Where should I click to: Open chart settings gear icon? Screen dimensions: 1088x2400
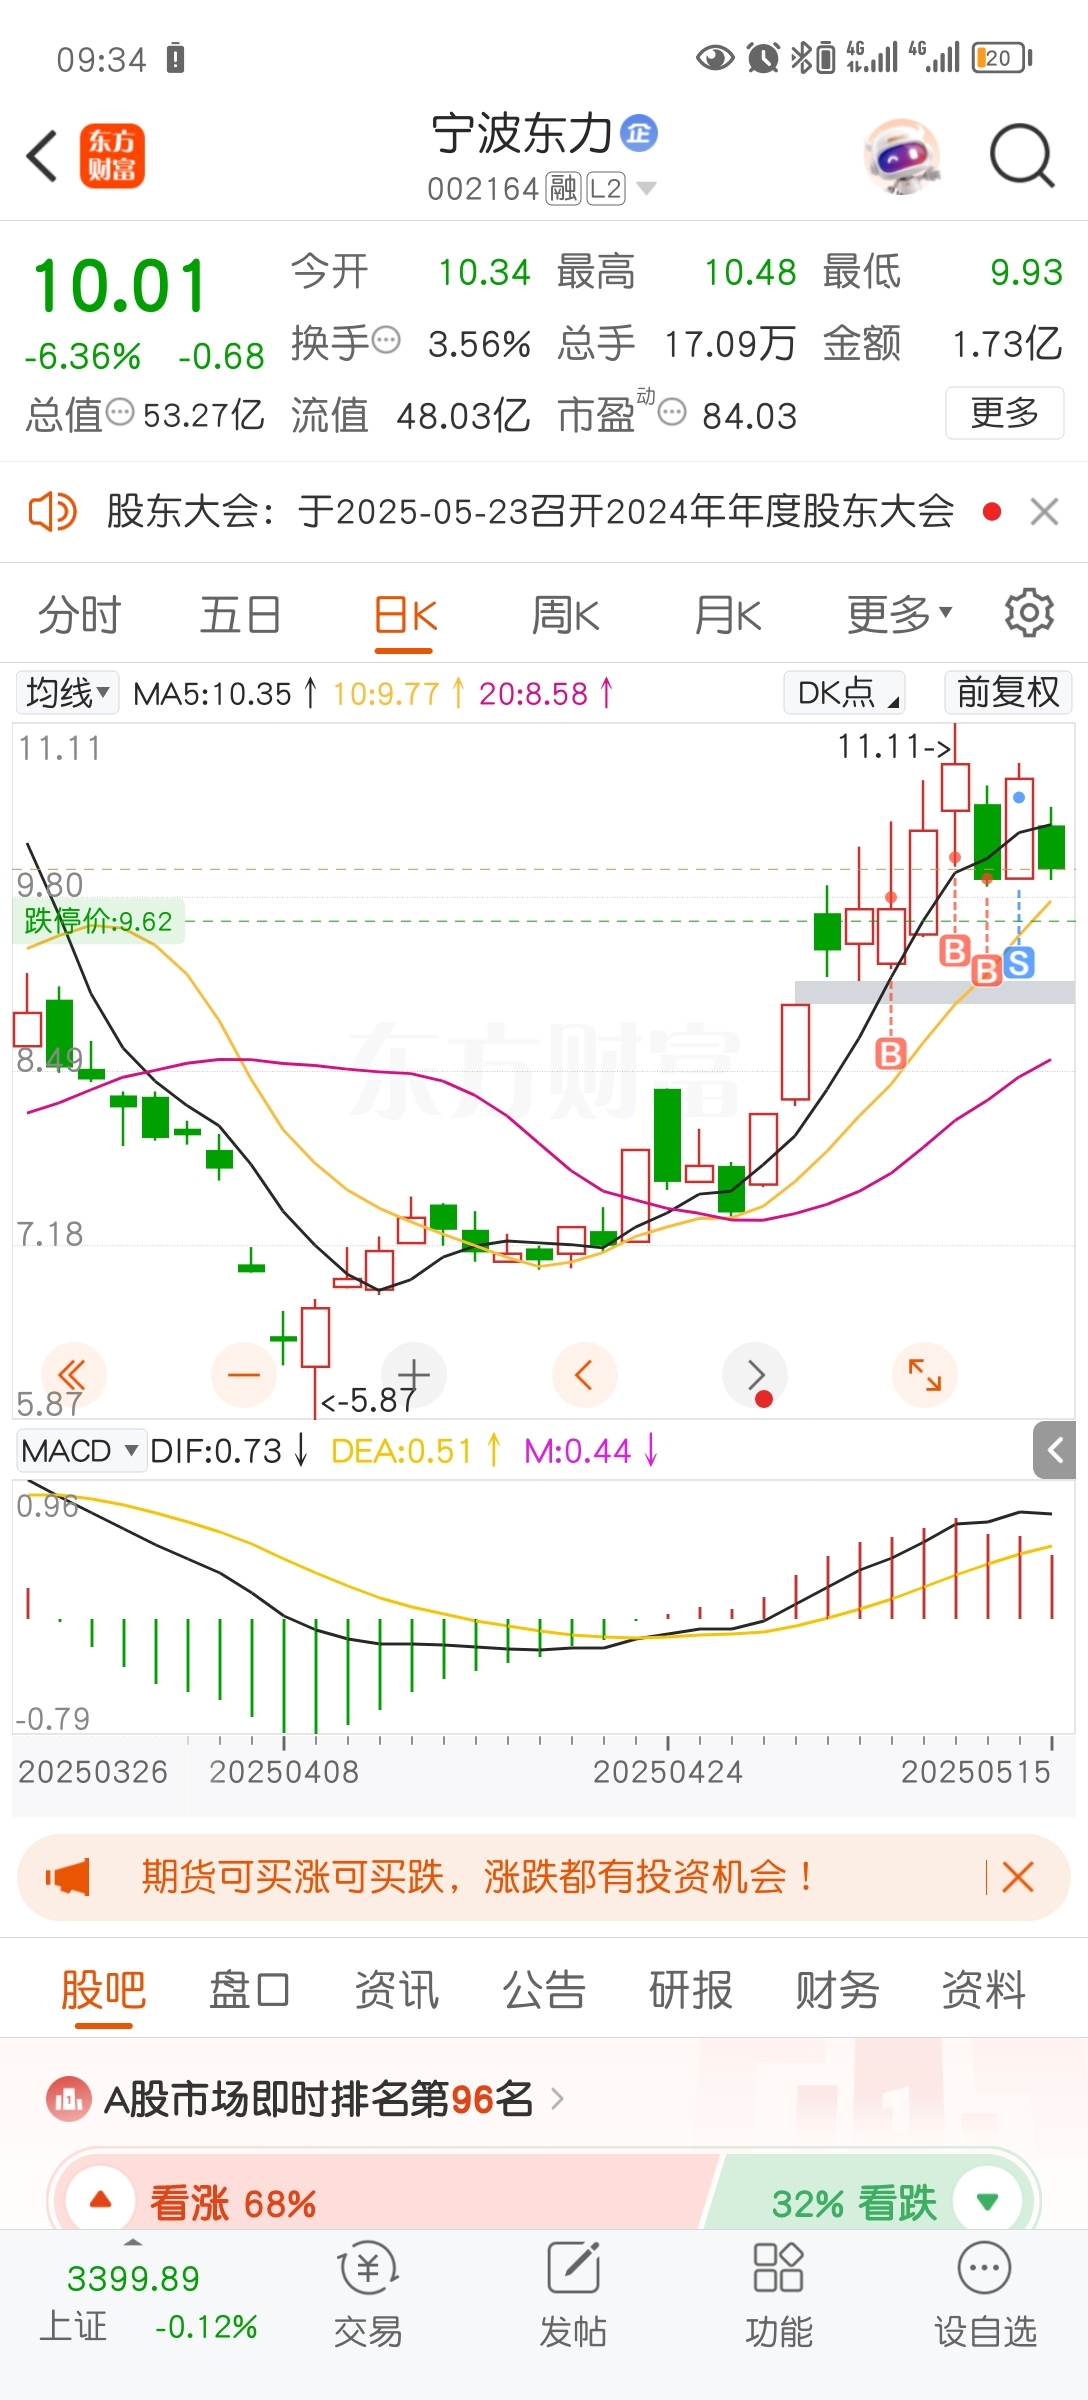click(1029, 612)
